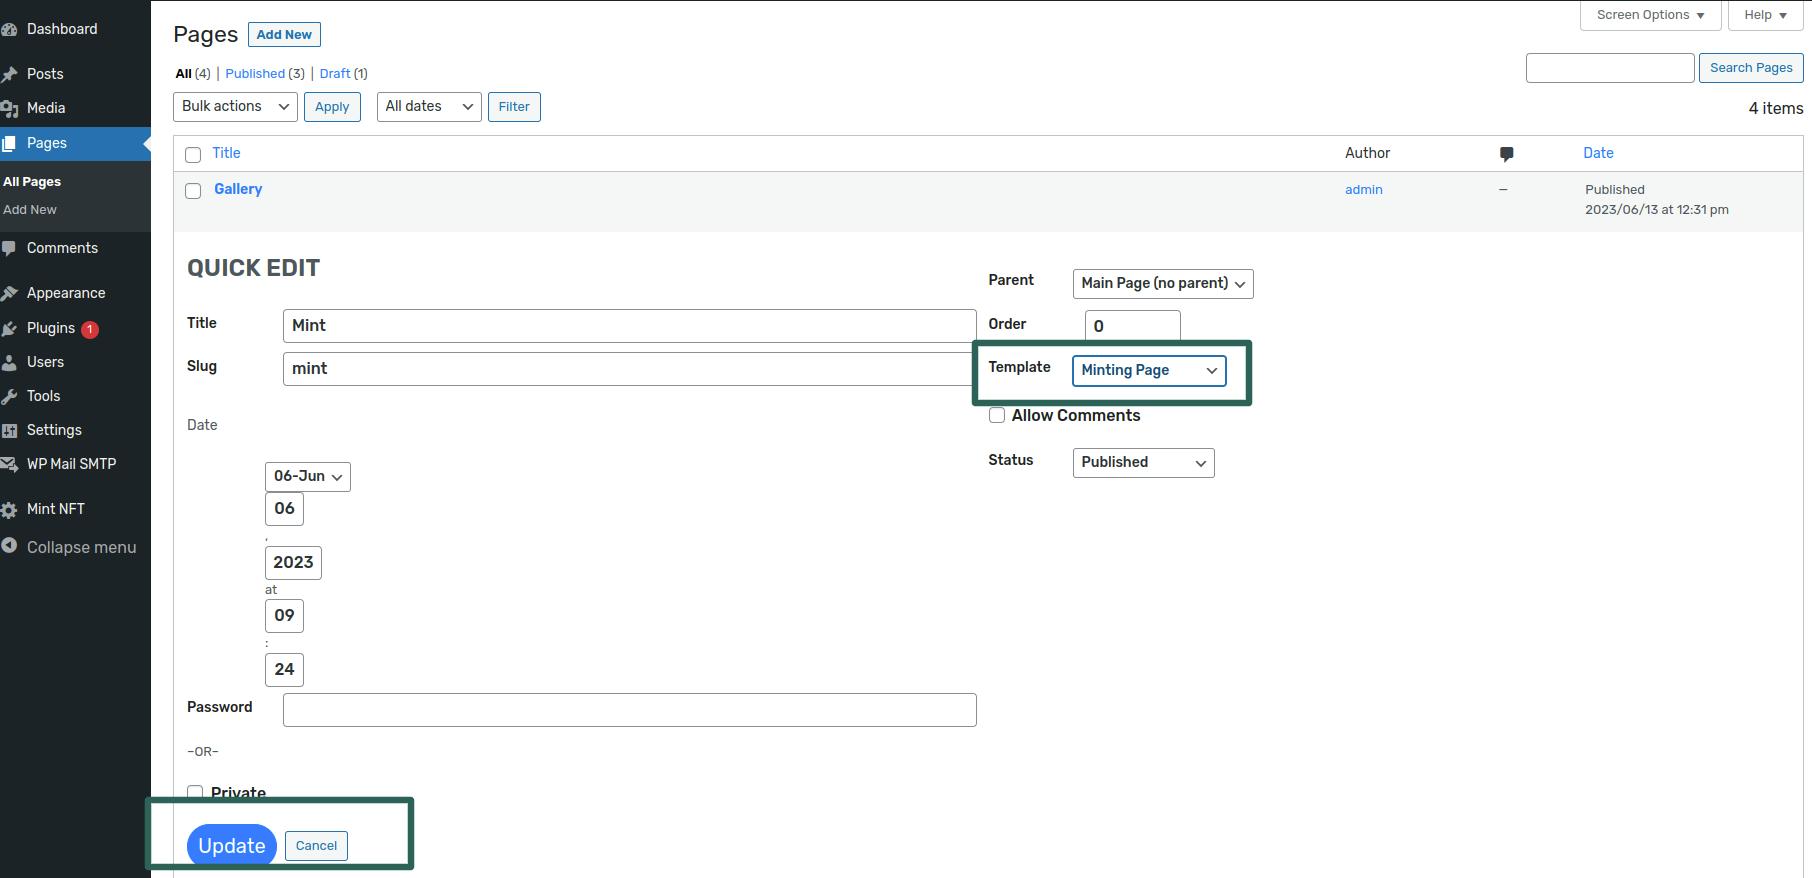
Task: Click the Tools wrench icon
Action: [x=9, y=396]
